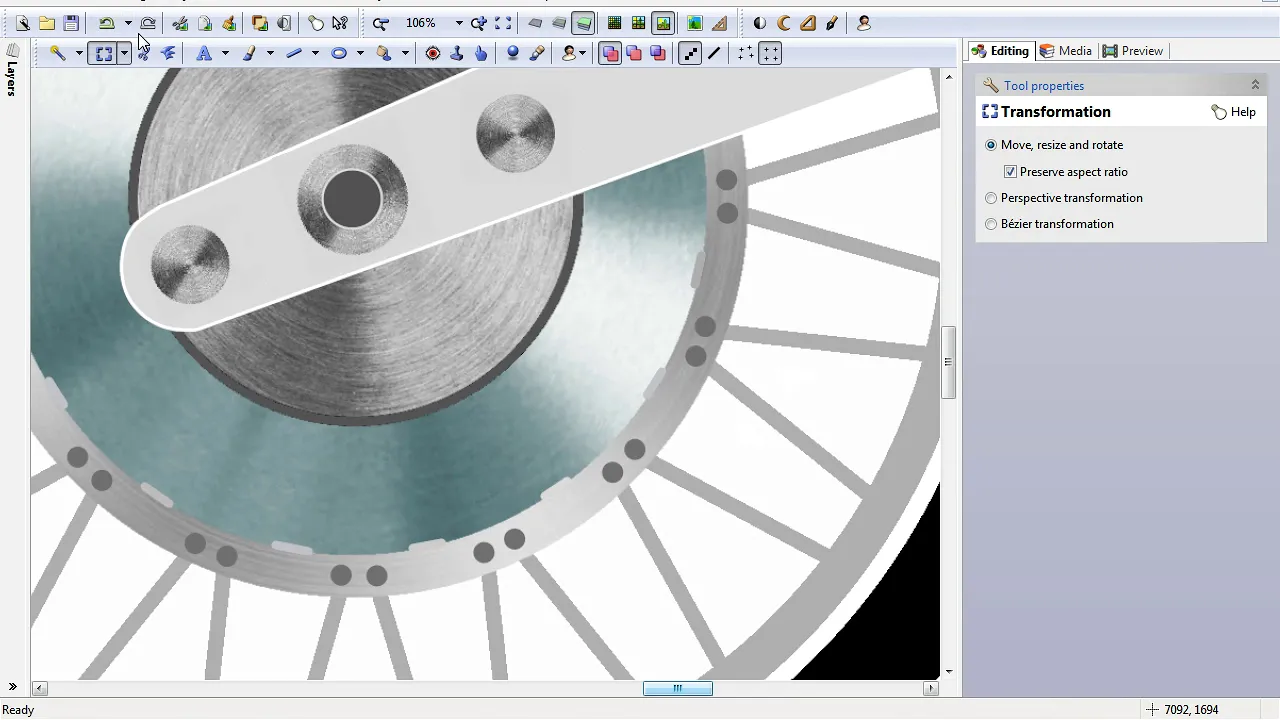Toggle the first overlapping squares blend mode
This screenshot has width=1280, height=720.
610,53
